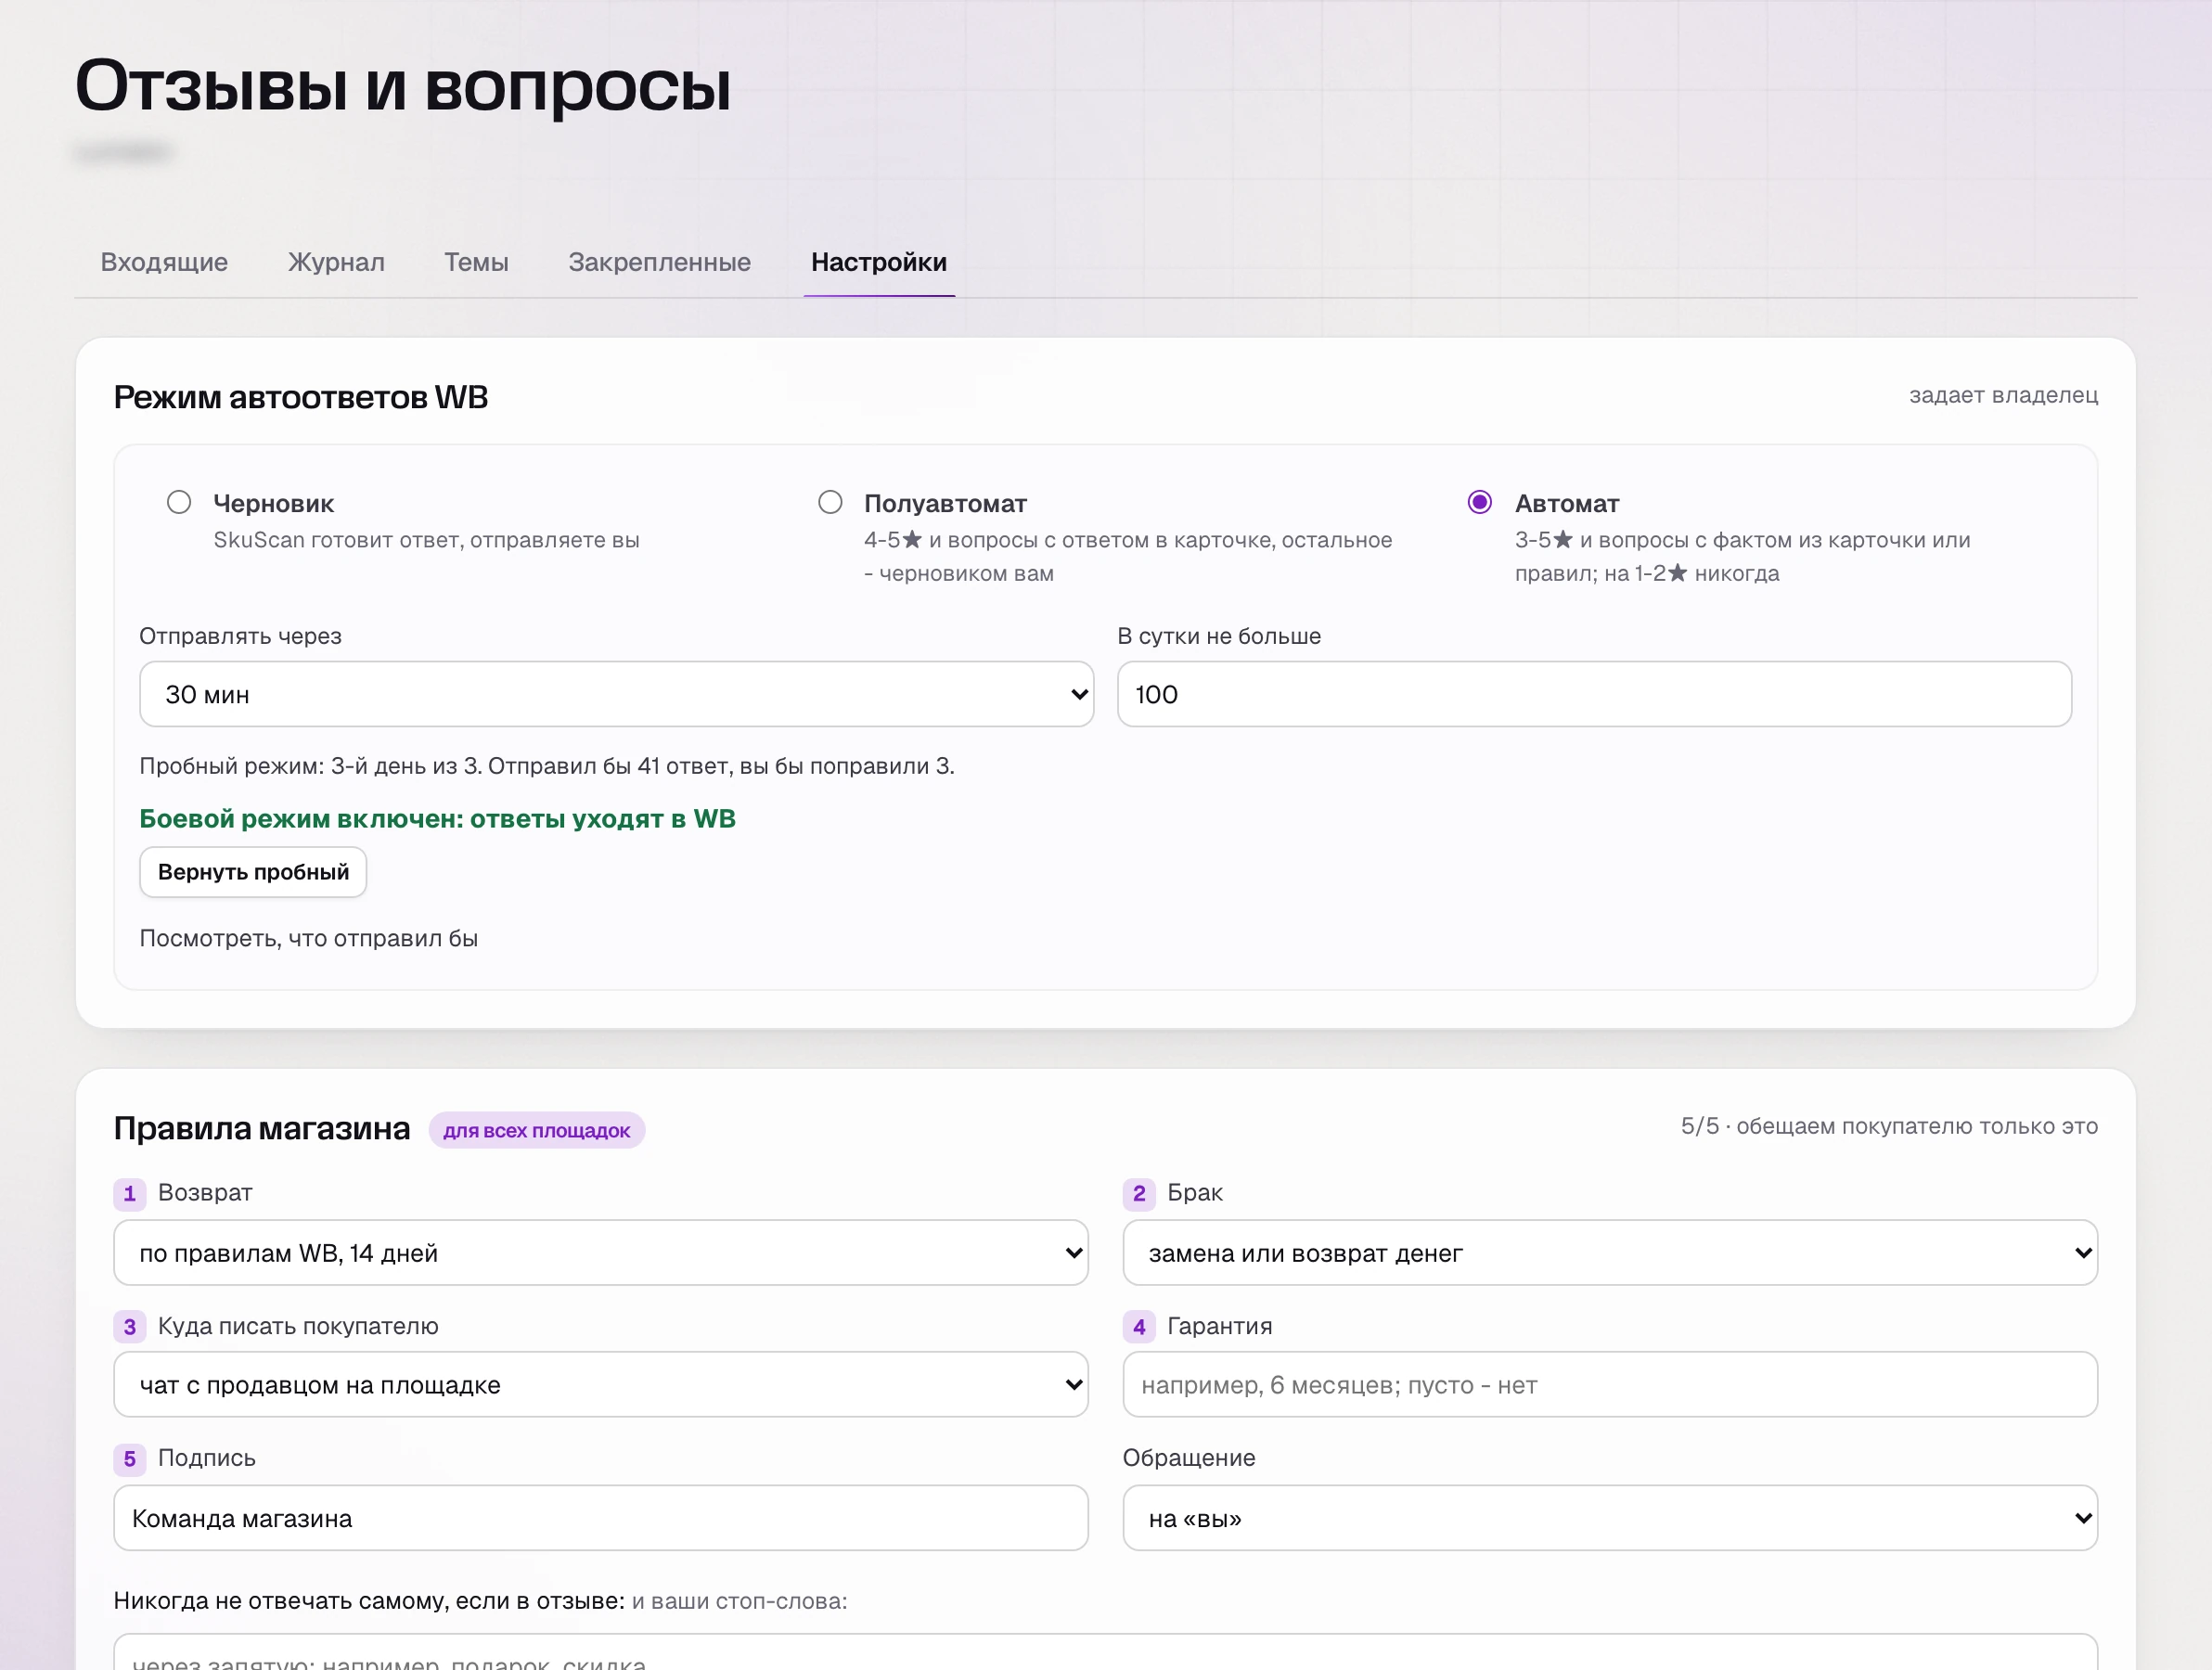Click the number 5 badge beside Подпись

click(x=130, y=1459)
